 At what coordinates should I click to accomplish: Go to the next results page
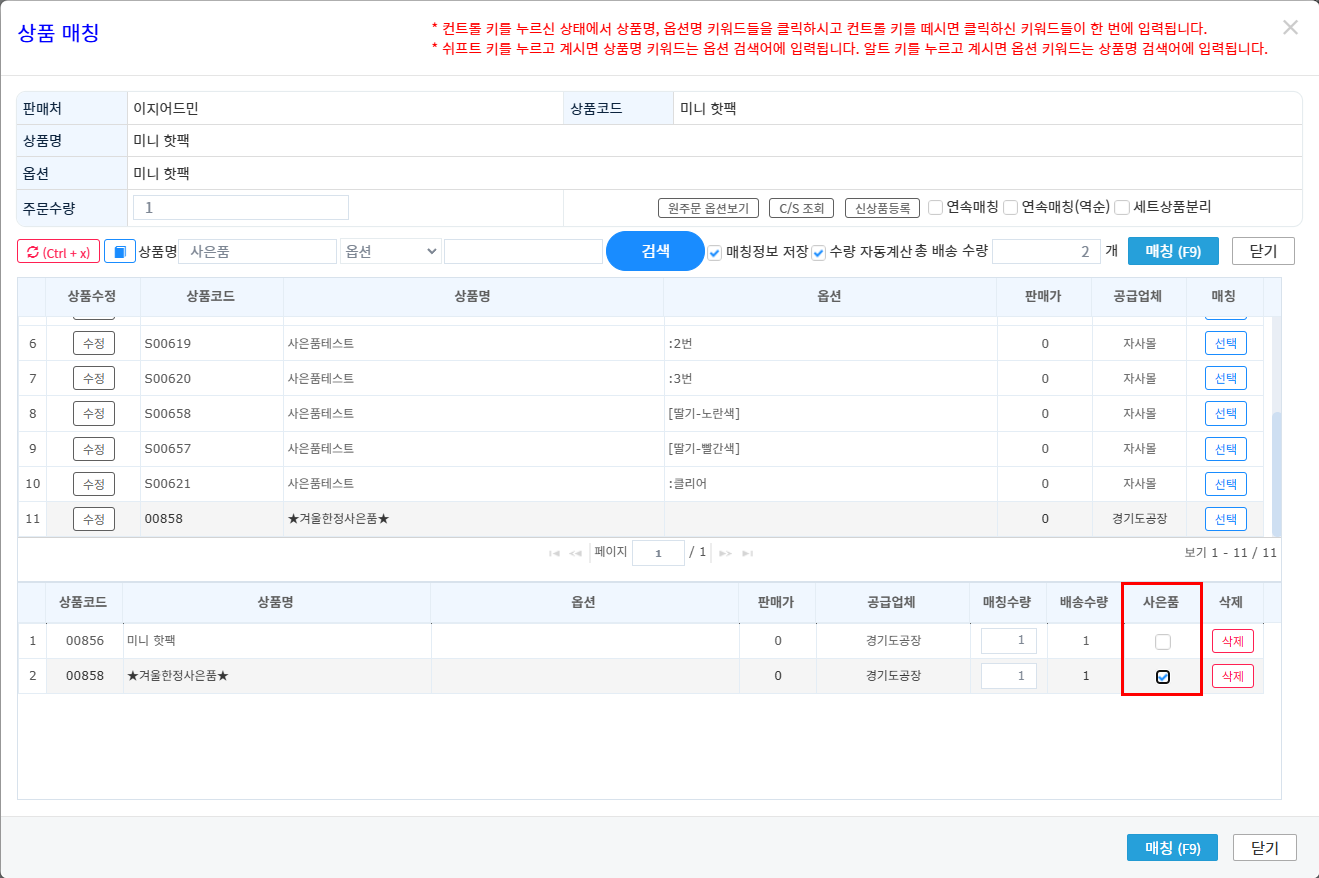pyautogui.click(x=725, y=553)
